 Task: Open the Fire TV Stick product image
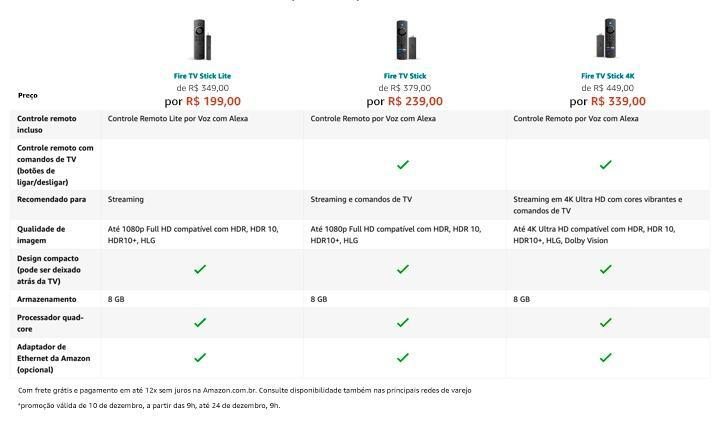click(x=405, y=40)
